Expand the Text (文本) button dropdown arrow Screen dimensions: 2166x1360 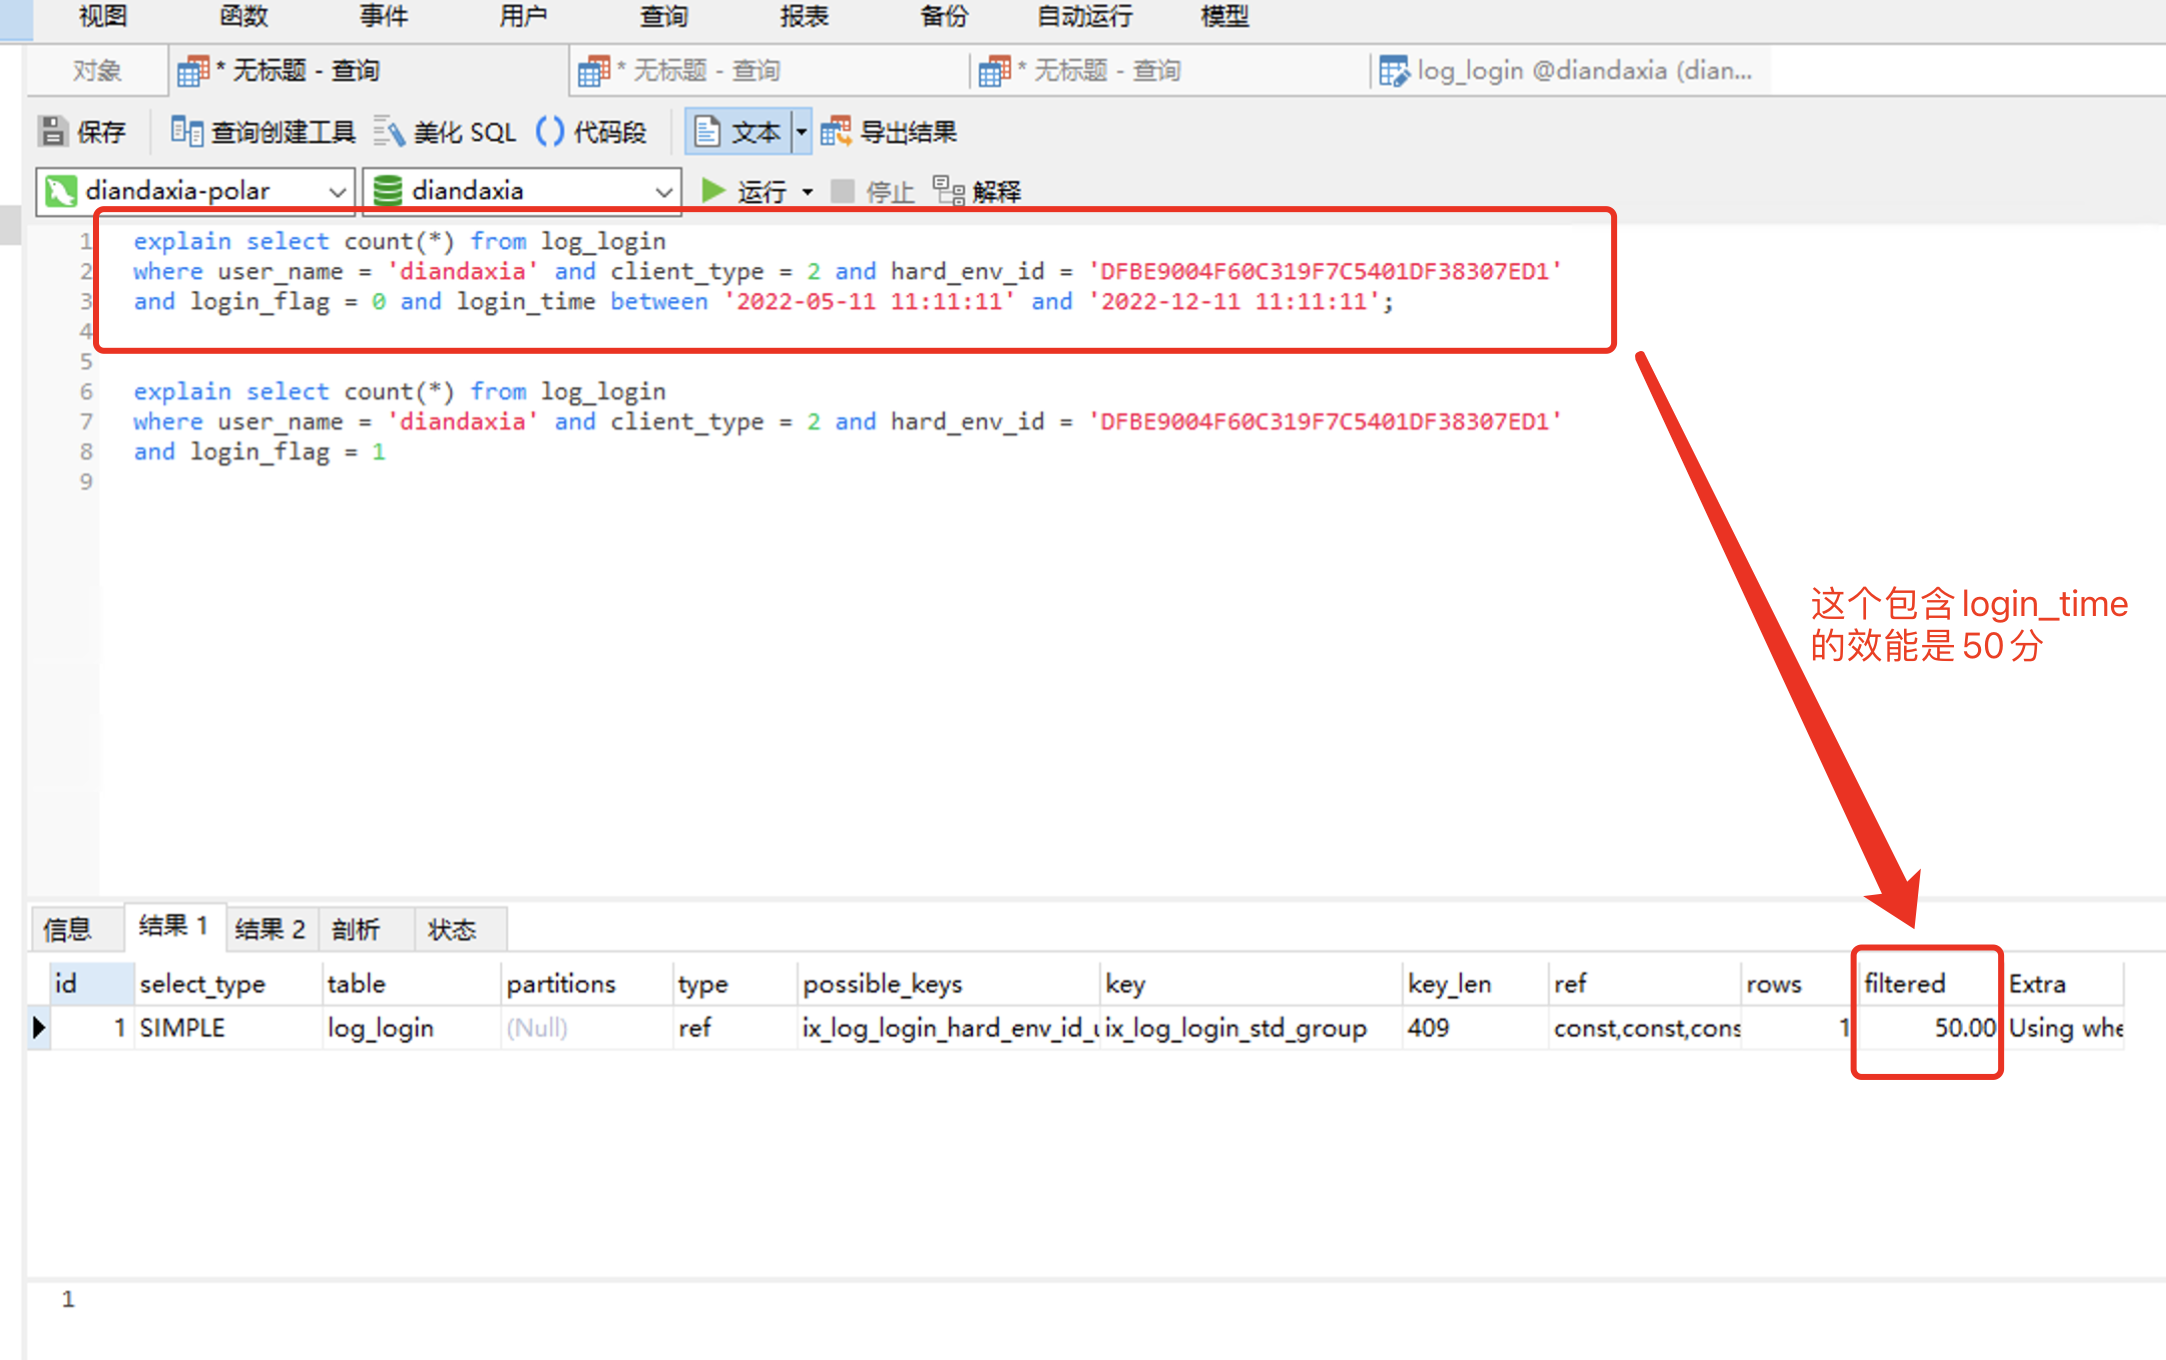[x=801, y=131]
